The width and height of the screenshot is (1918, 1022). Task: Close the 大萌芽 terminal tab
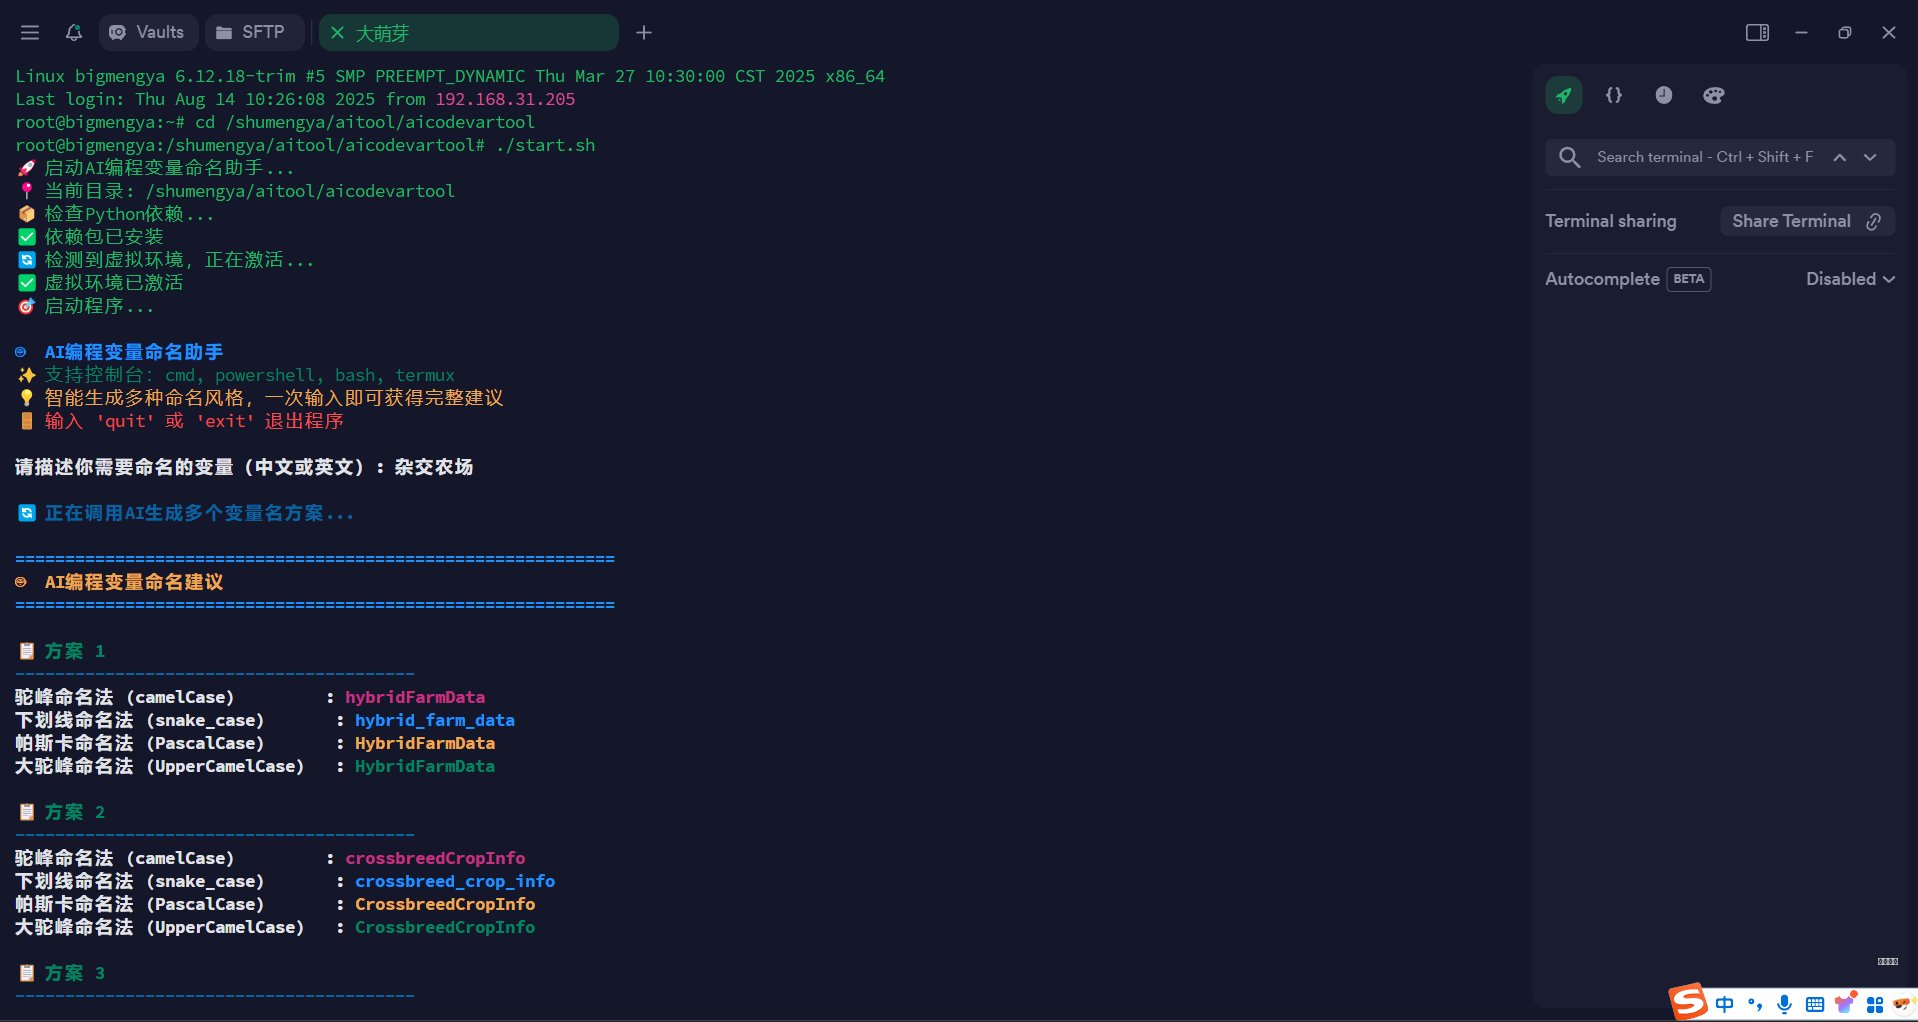tap(338, 33)
